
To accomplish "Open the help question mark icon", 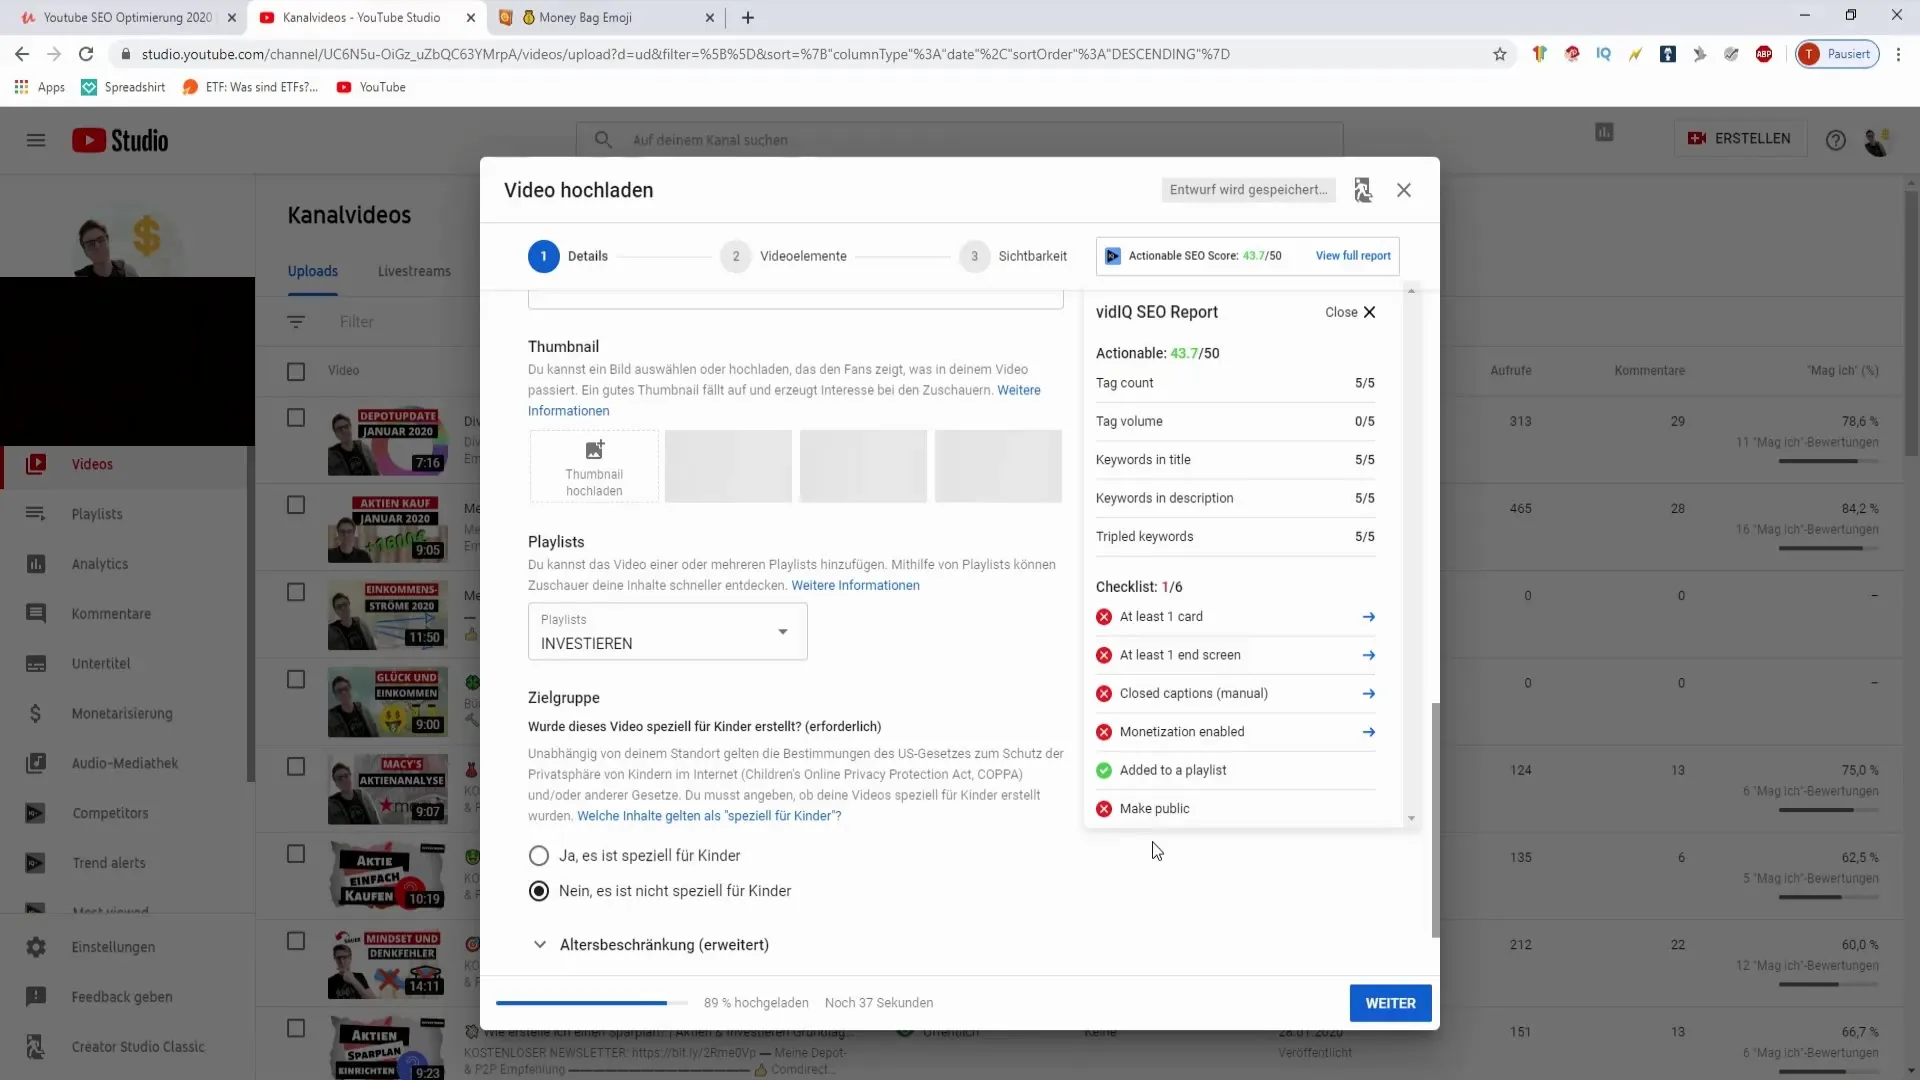I will (x=1836, y=140).
